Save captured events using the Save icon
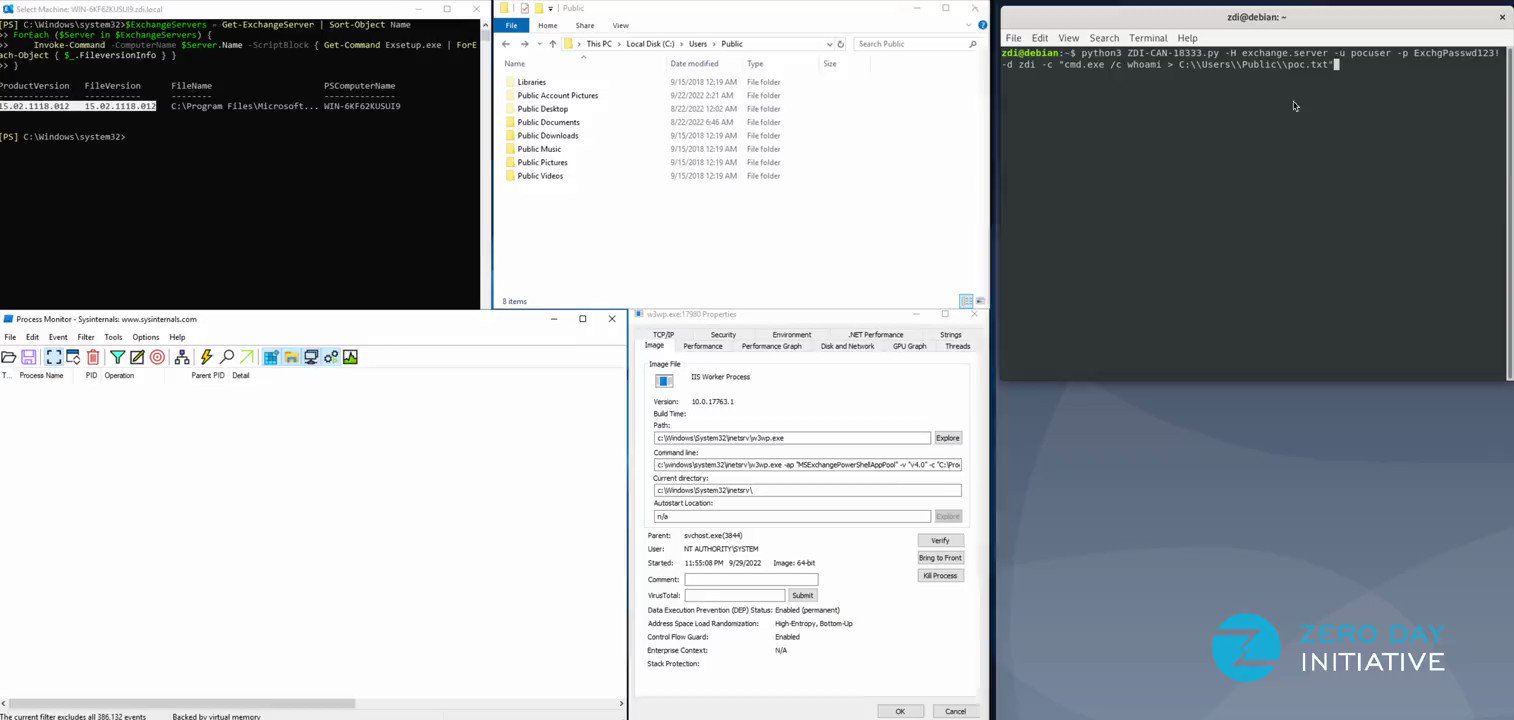Viewport: 1514px width, 720px height. pyautogui.click(x=27, y=357)
